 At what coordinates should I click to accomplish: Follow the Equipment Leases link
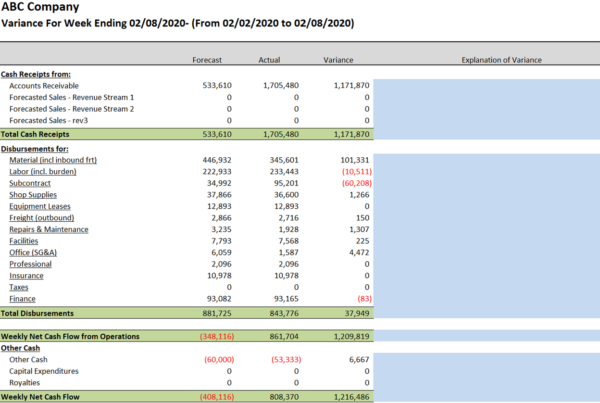[x=40, y=206]
